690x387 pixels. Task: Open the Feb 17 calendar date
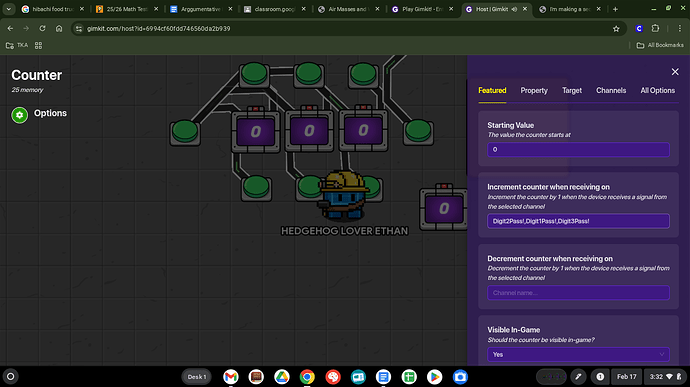[x=626, y=377]
